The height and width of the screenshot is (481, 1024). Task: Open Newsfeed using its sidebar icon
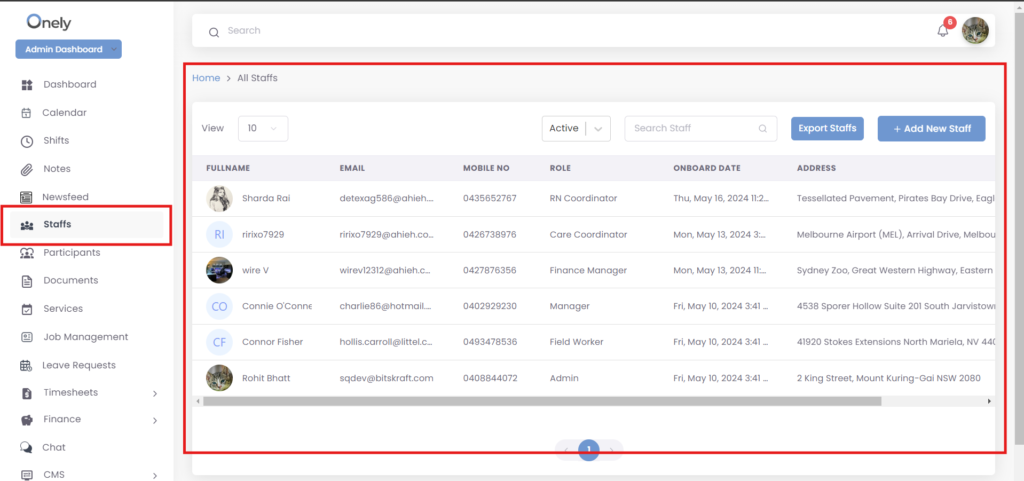coord(27,197)
